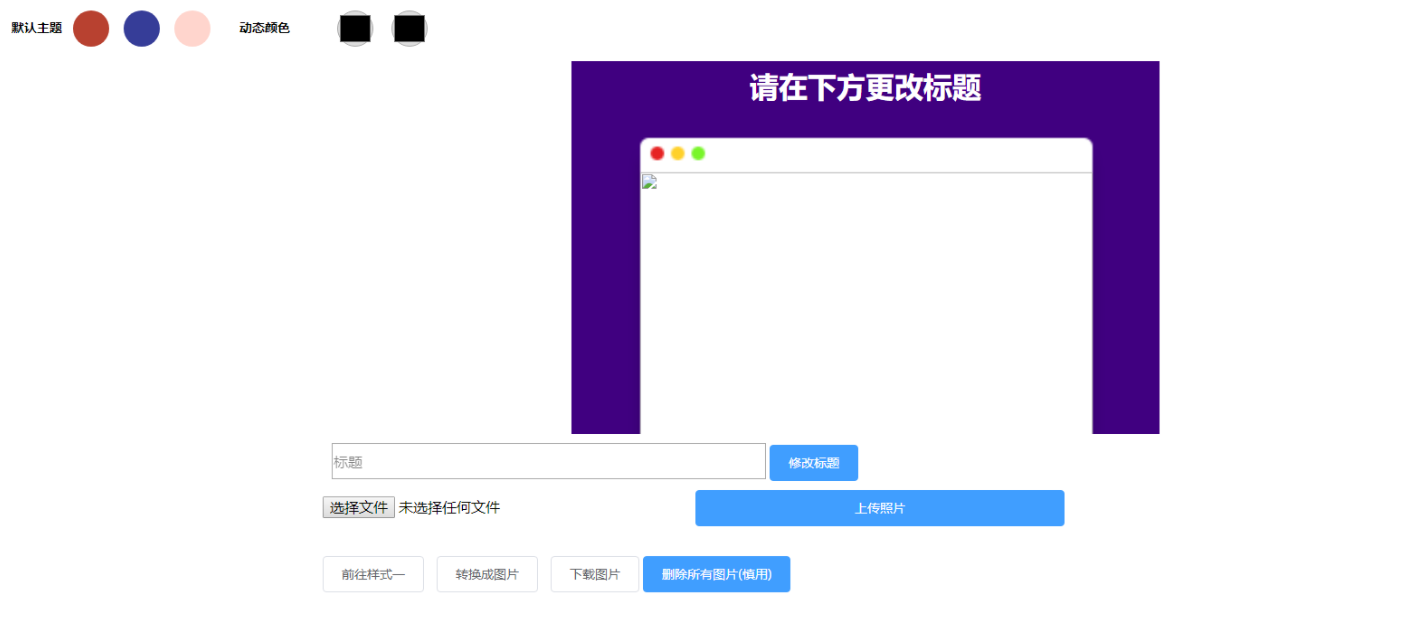Screen dimensions: 1424x640
Task: Click the 未选择任何文件 file status text
Action: pos(449,508)
